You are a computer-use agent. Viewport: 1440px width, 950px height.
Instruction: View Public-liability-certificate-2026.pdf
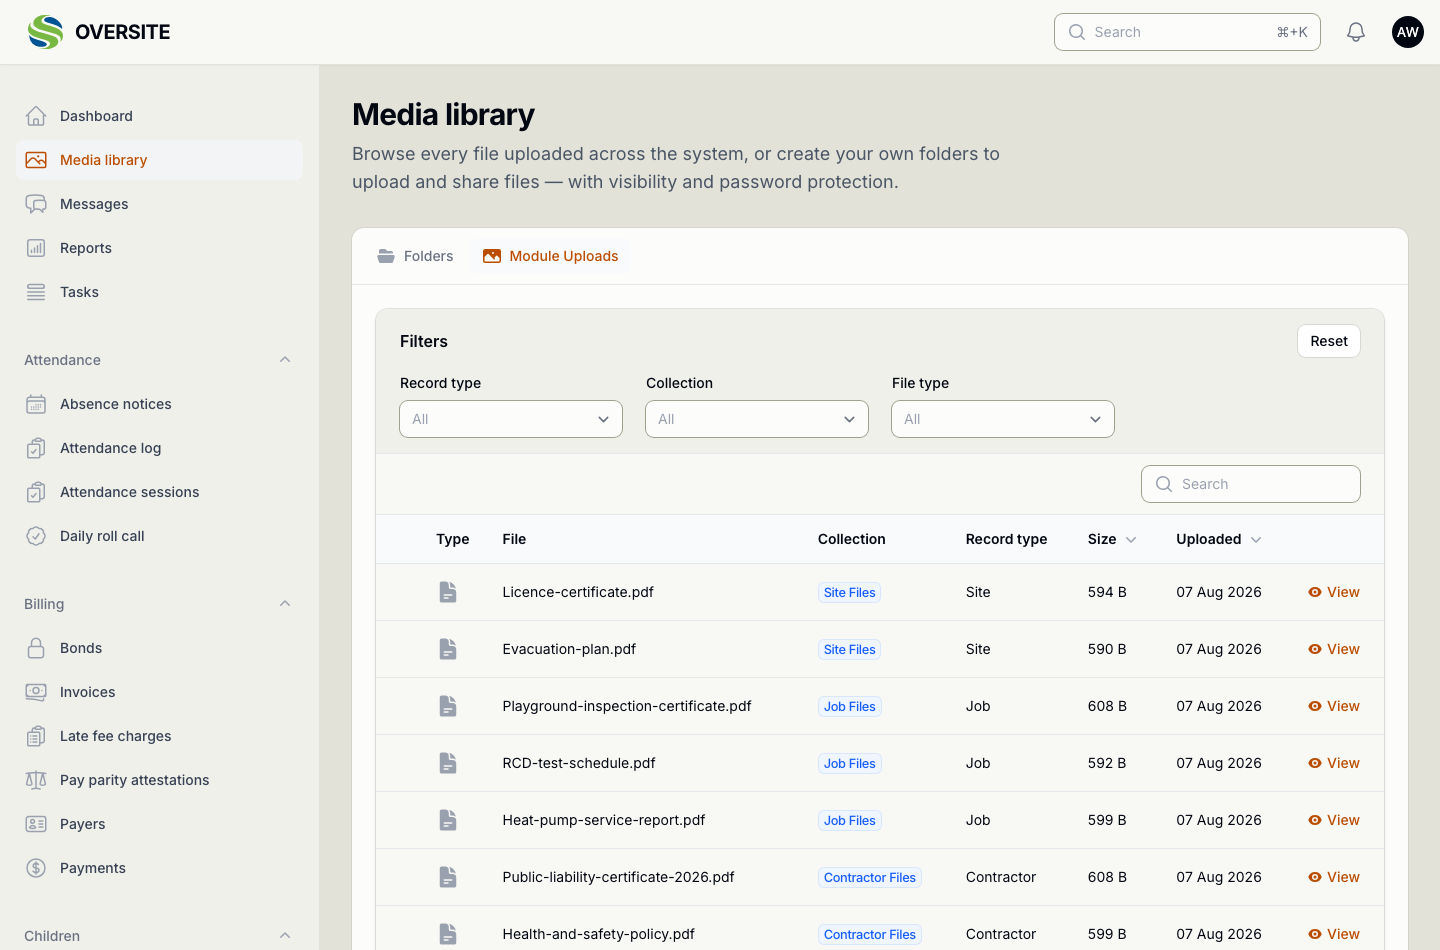tap(1334, 877)
